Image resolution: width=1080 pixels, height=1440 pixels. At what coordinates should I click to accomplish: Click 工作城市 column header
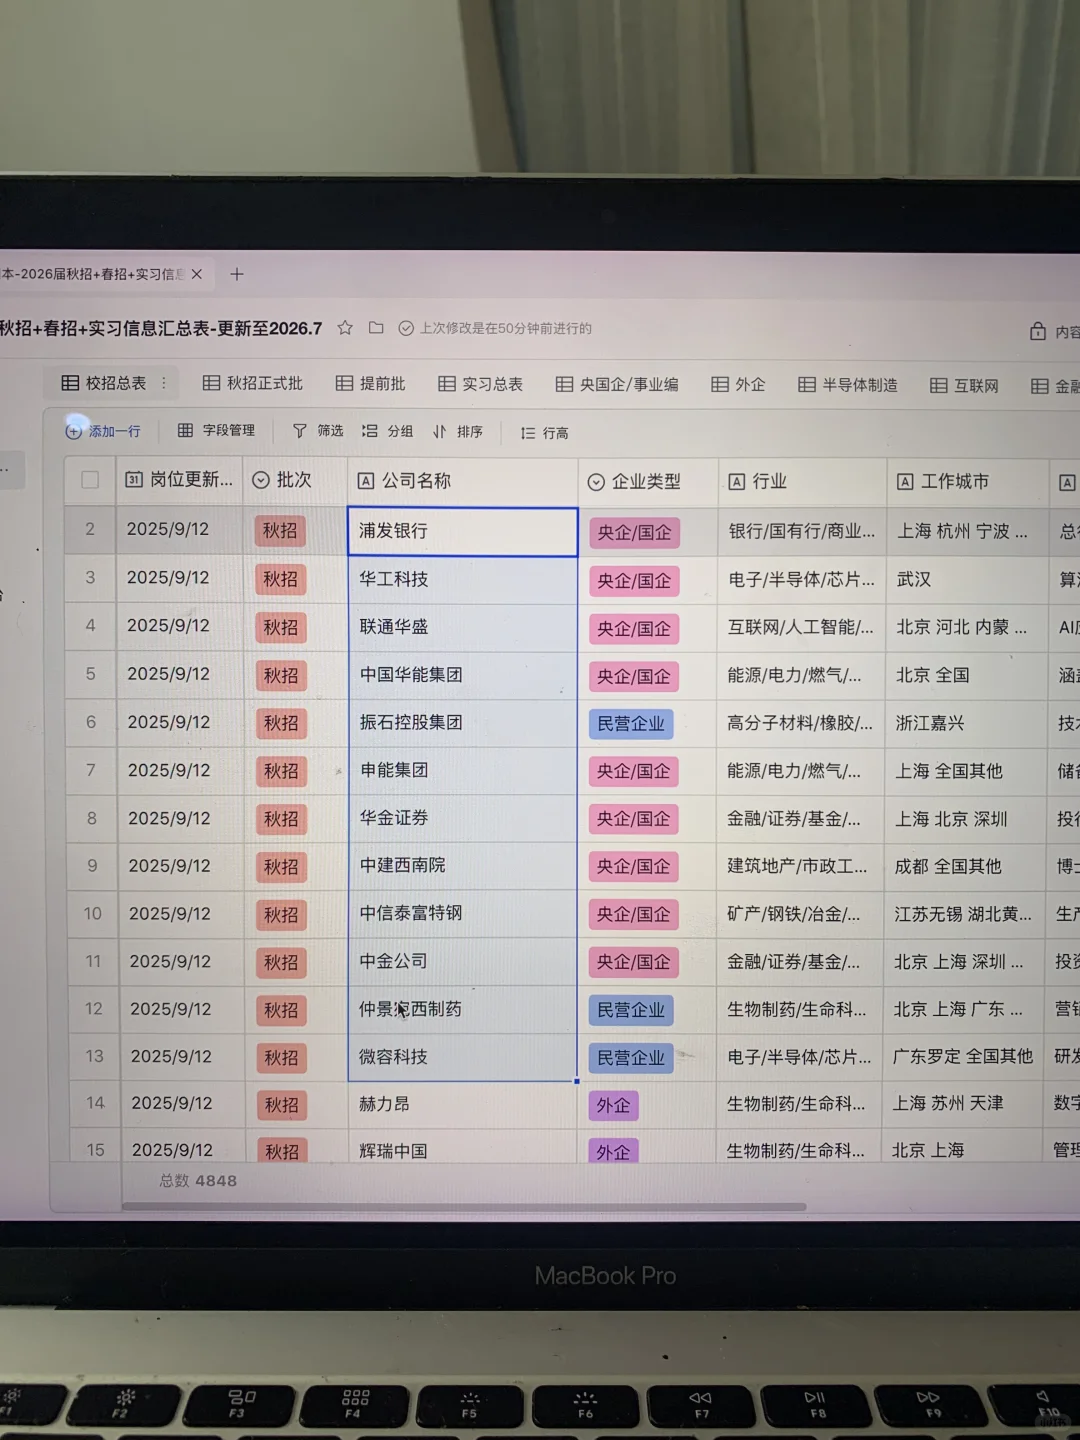[967, 482]
